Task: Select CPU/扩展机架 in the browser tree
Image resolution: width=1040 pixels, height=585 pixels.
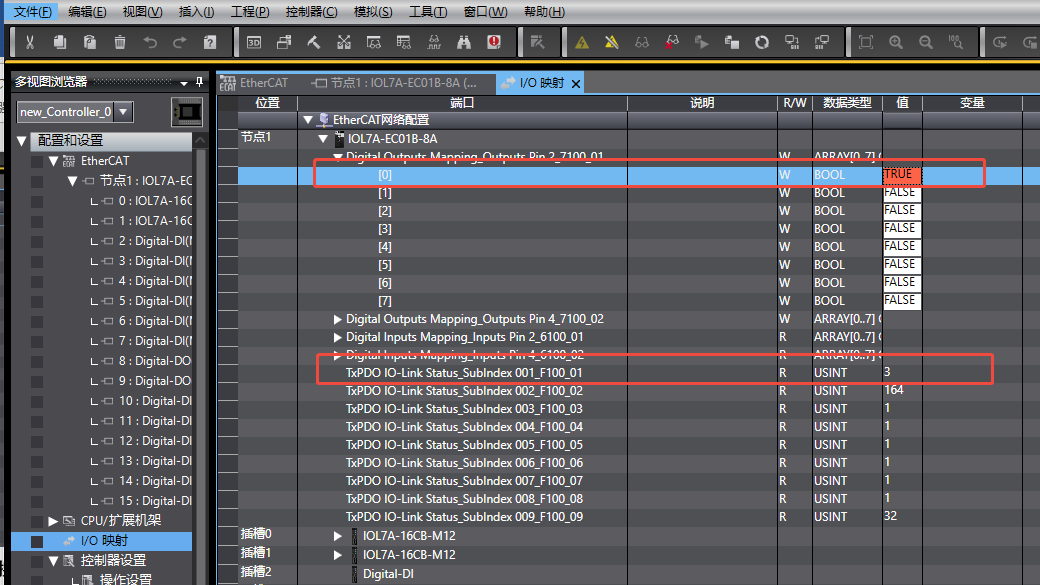Action: [x=120, y=521]
